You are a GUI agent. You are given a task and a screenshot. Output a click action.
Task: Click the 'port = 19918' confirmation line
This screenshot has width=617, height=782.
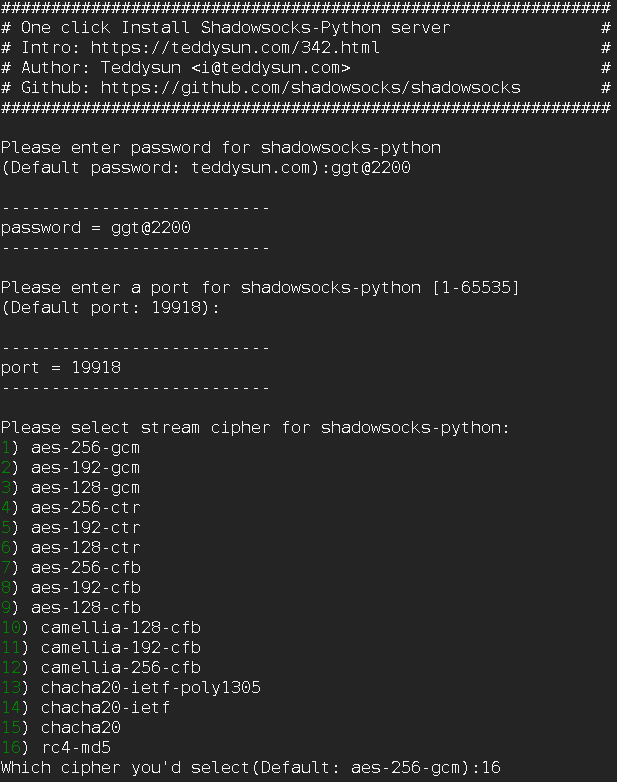coord(61,368)
